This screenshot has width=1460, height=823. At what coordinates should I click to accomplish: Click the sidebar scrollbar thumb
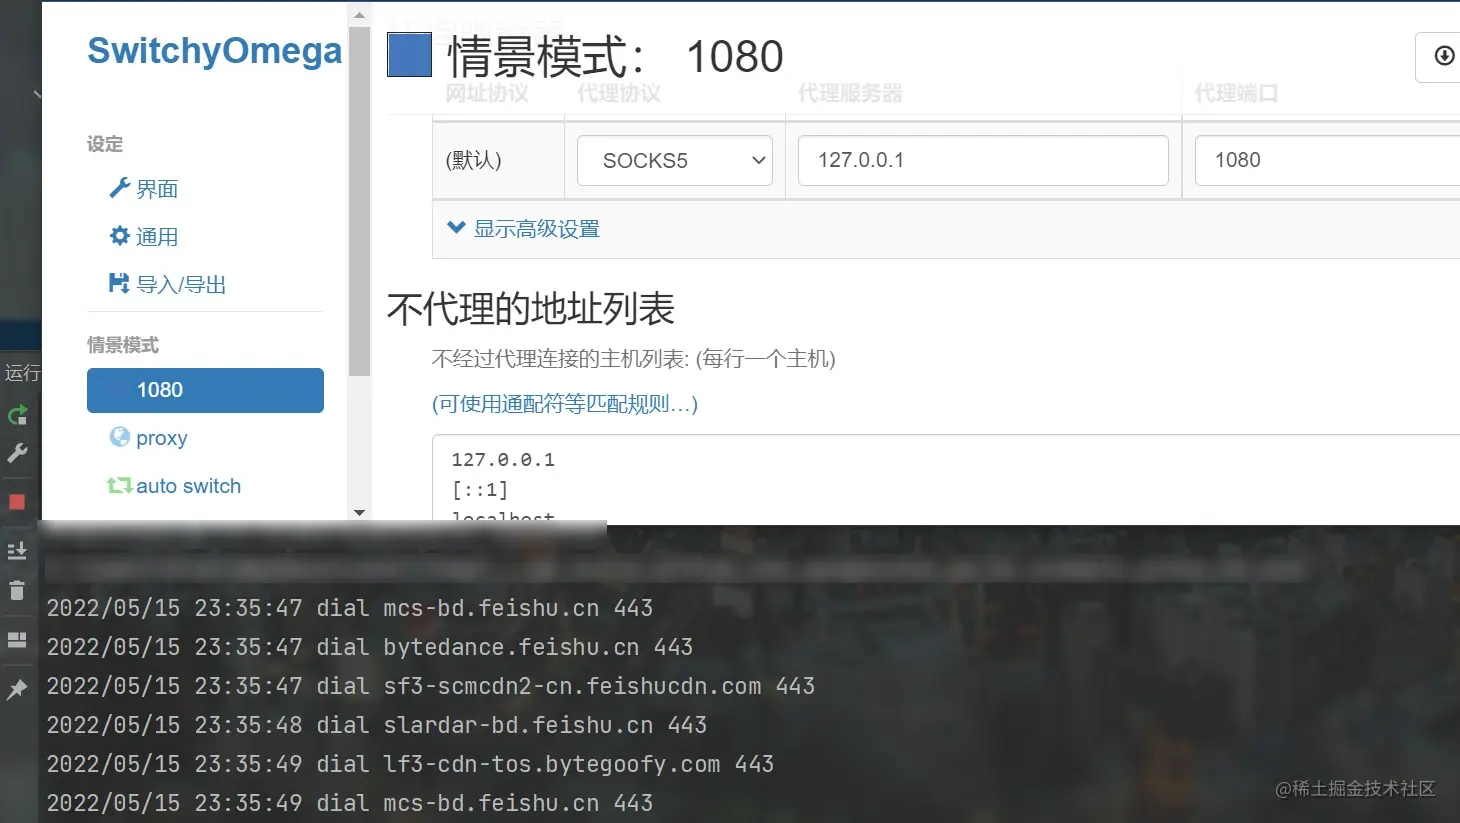coord(359,200)
